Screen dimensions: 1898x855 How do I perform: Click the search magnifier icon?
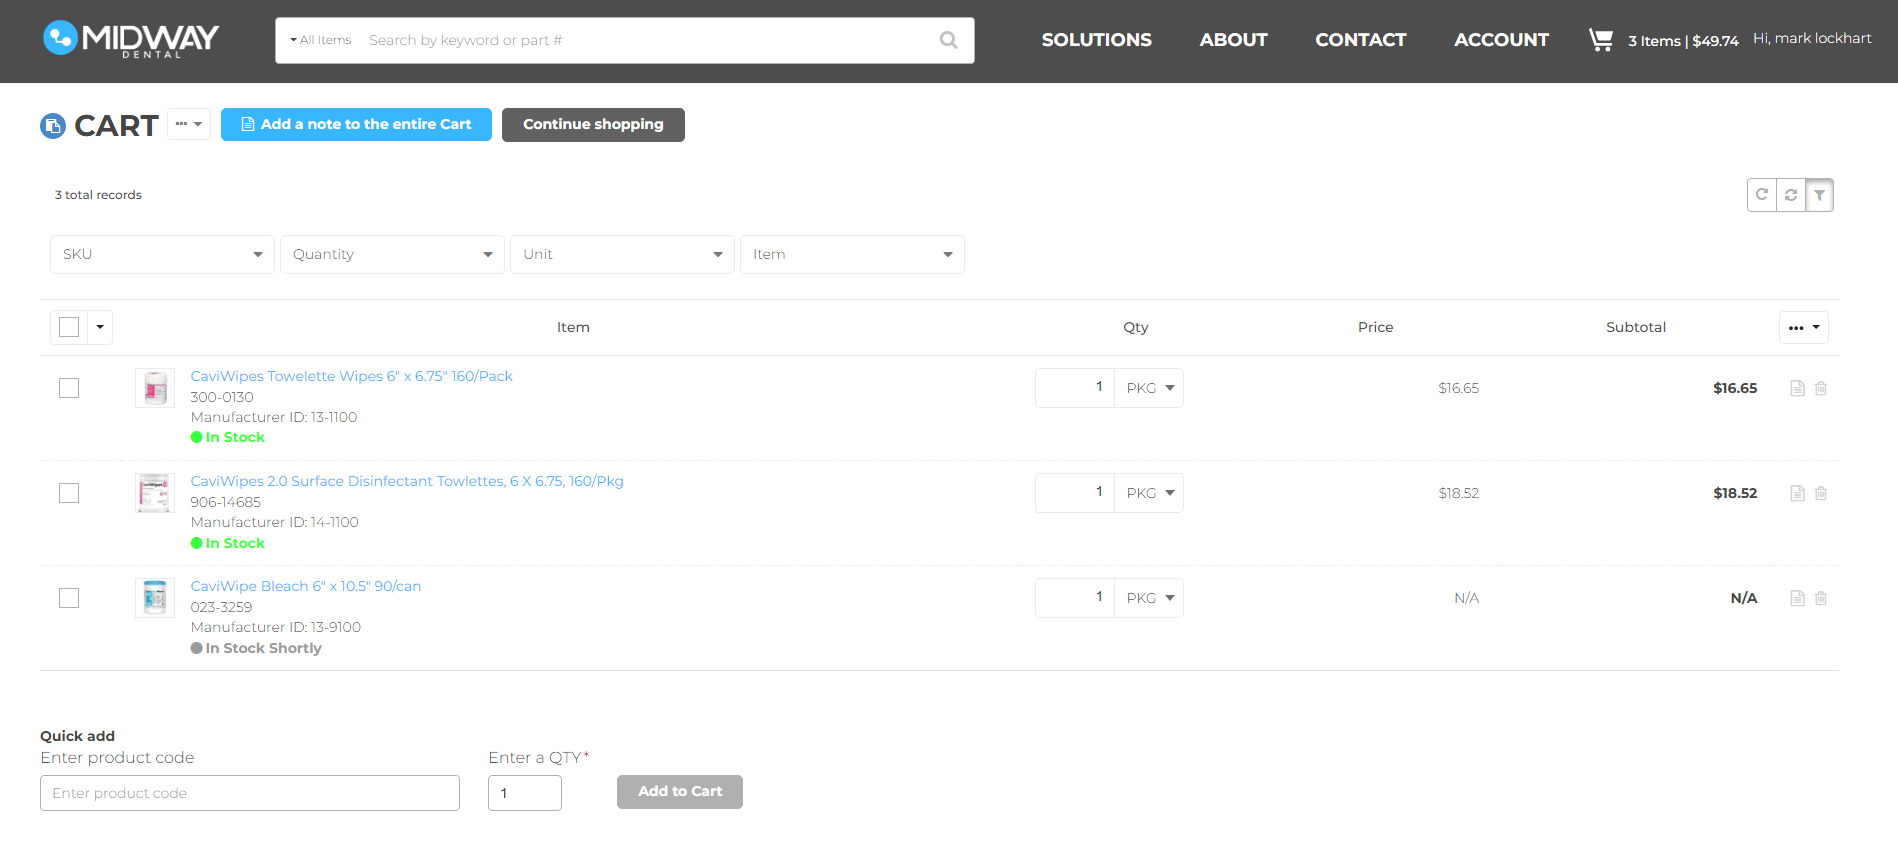(948, 40)
